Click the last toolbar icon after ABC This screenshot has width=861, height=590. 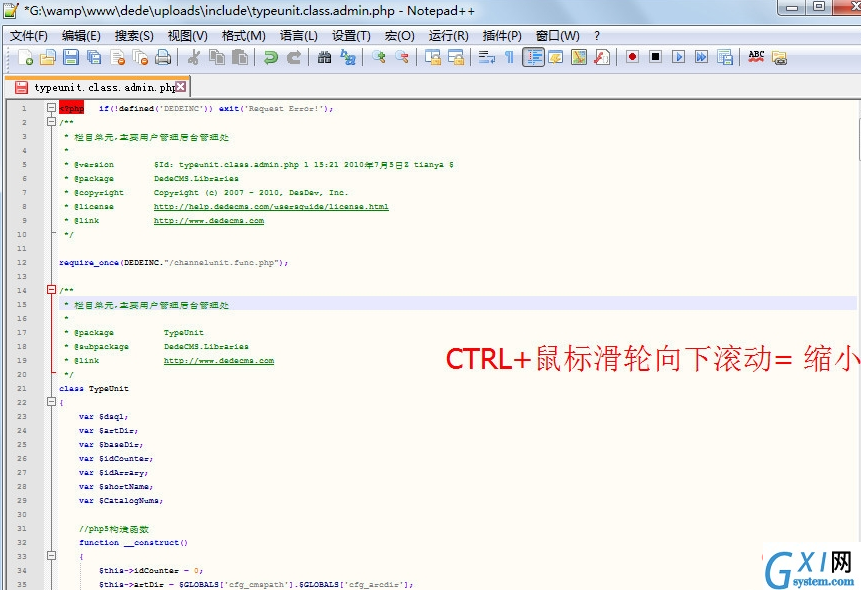(x=779, y=57)
